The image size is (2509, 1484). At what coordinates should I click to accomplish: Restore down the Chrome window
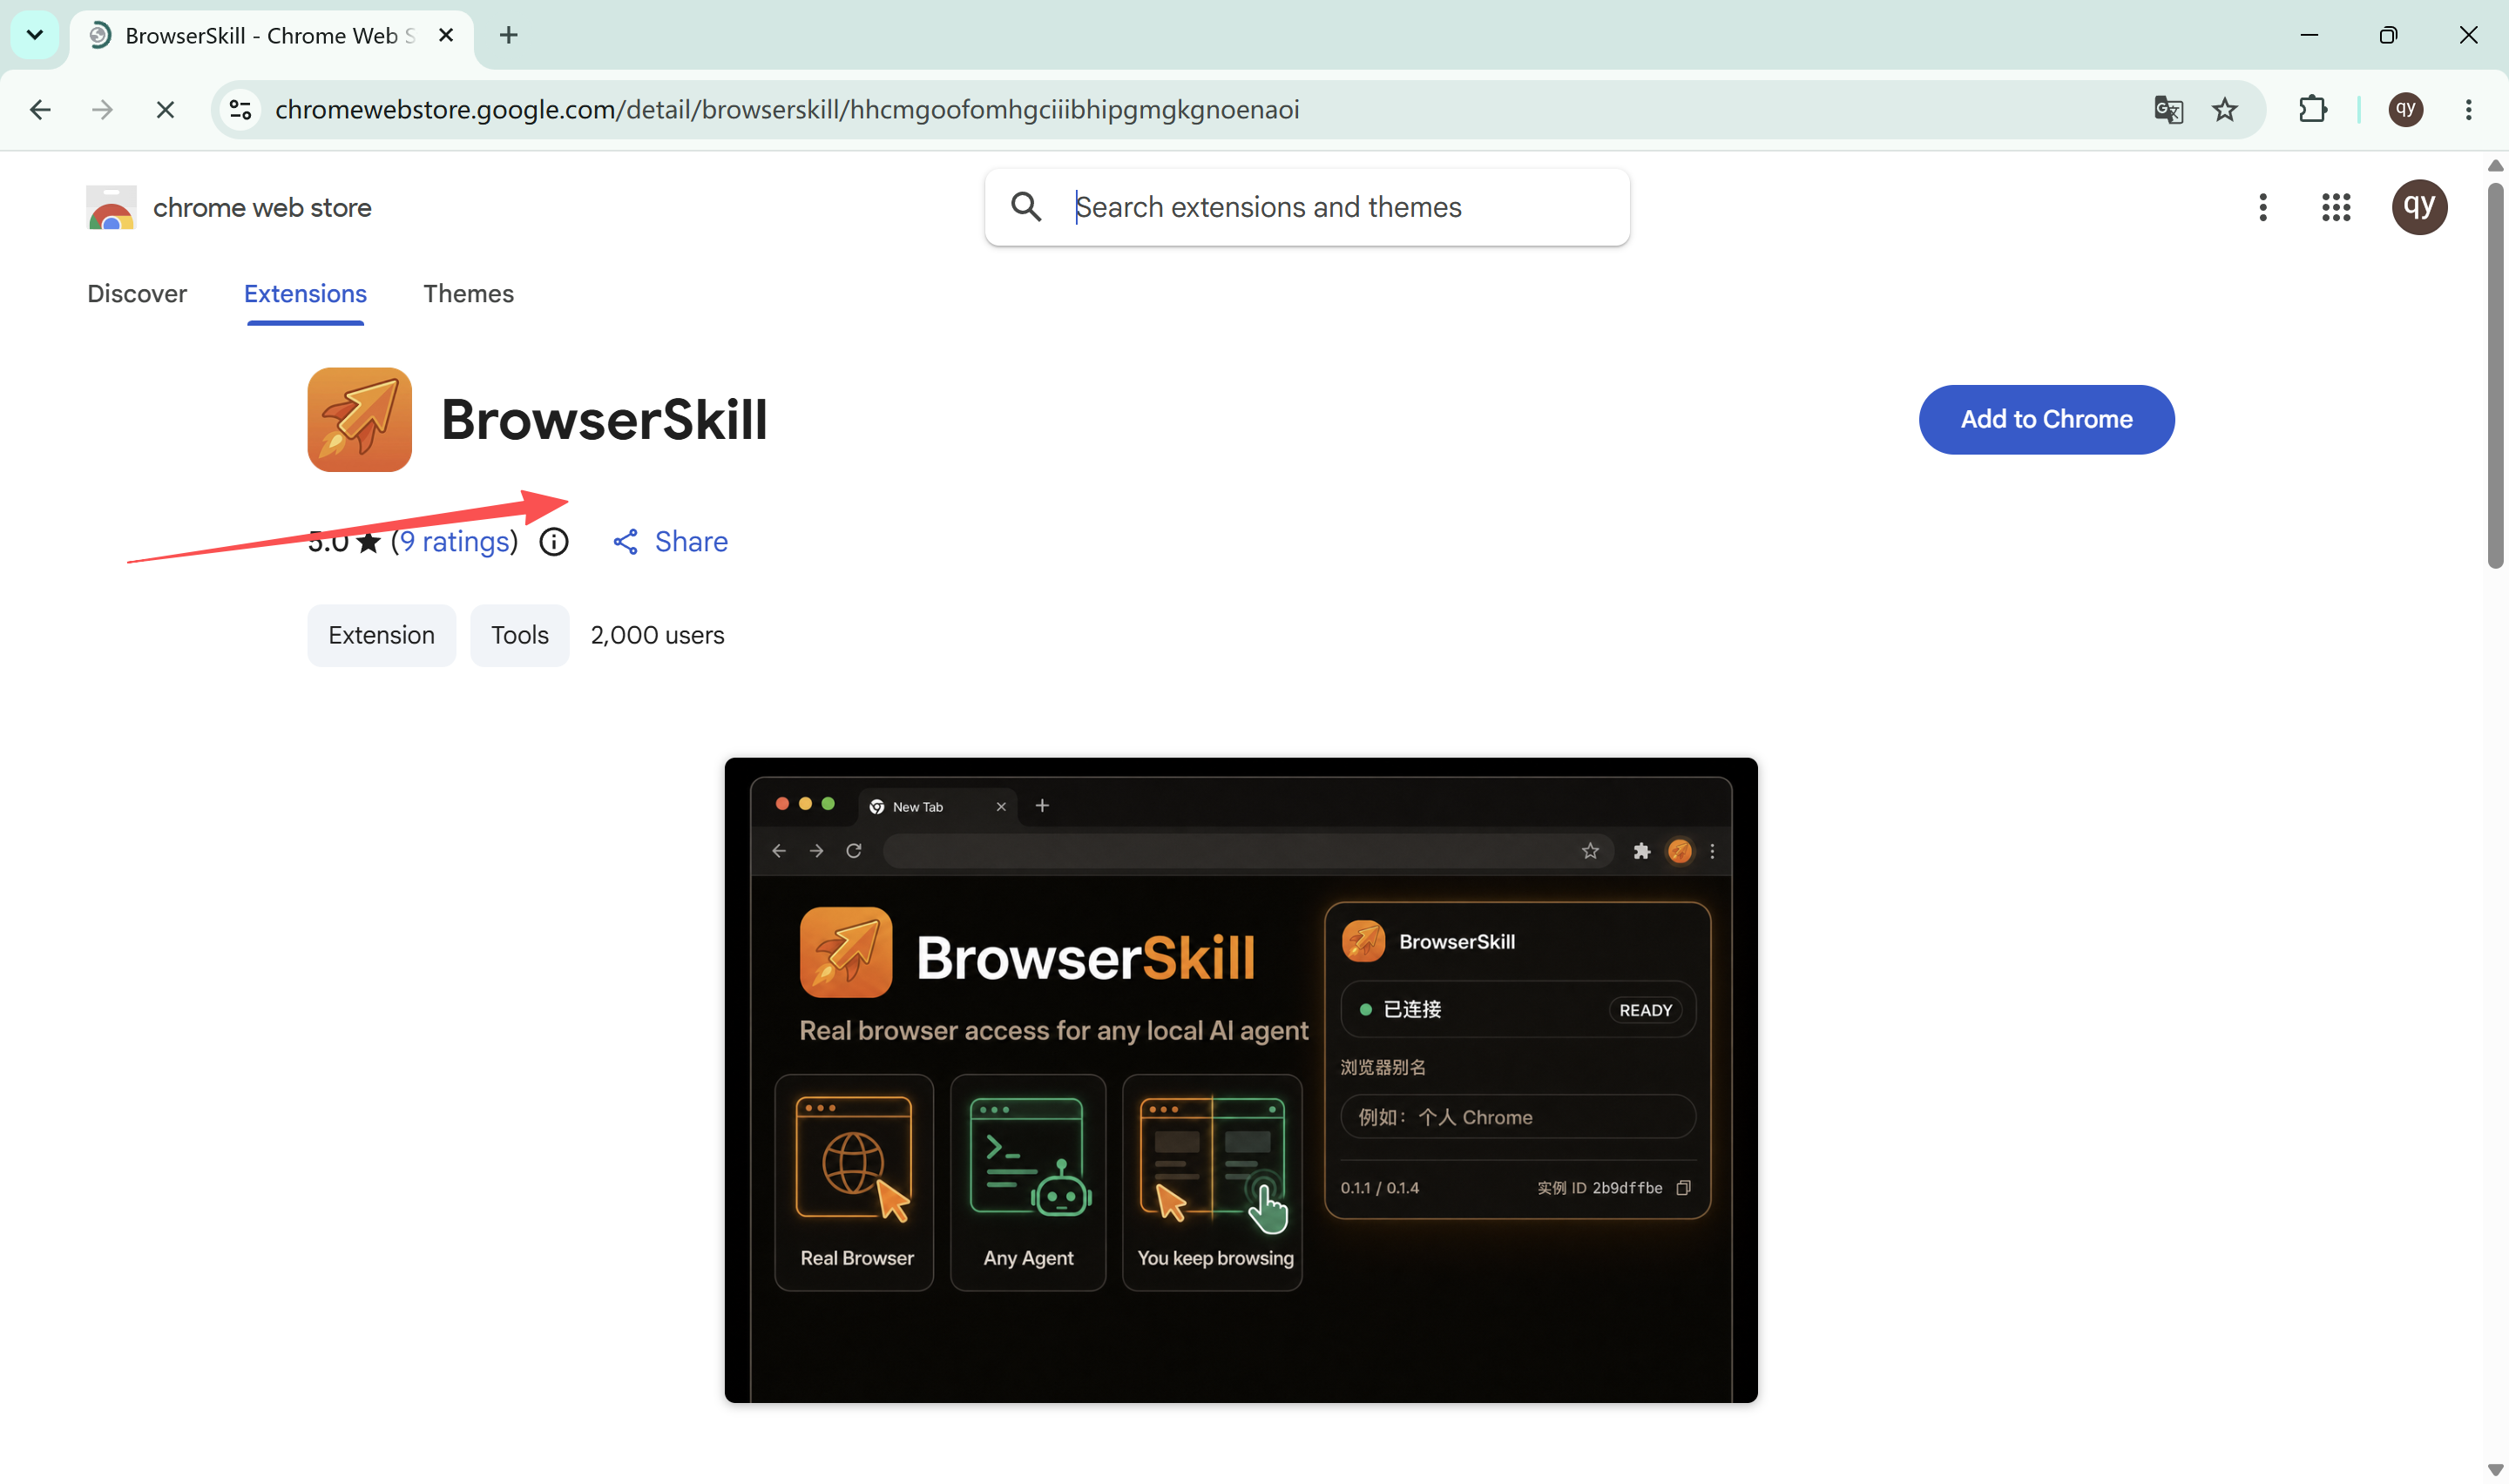click(2388, 35)
